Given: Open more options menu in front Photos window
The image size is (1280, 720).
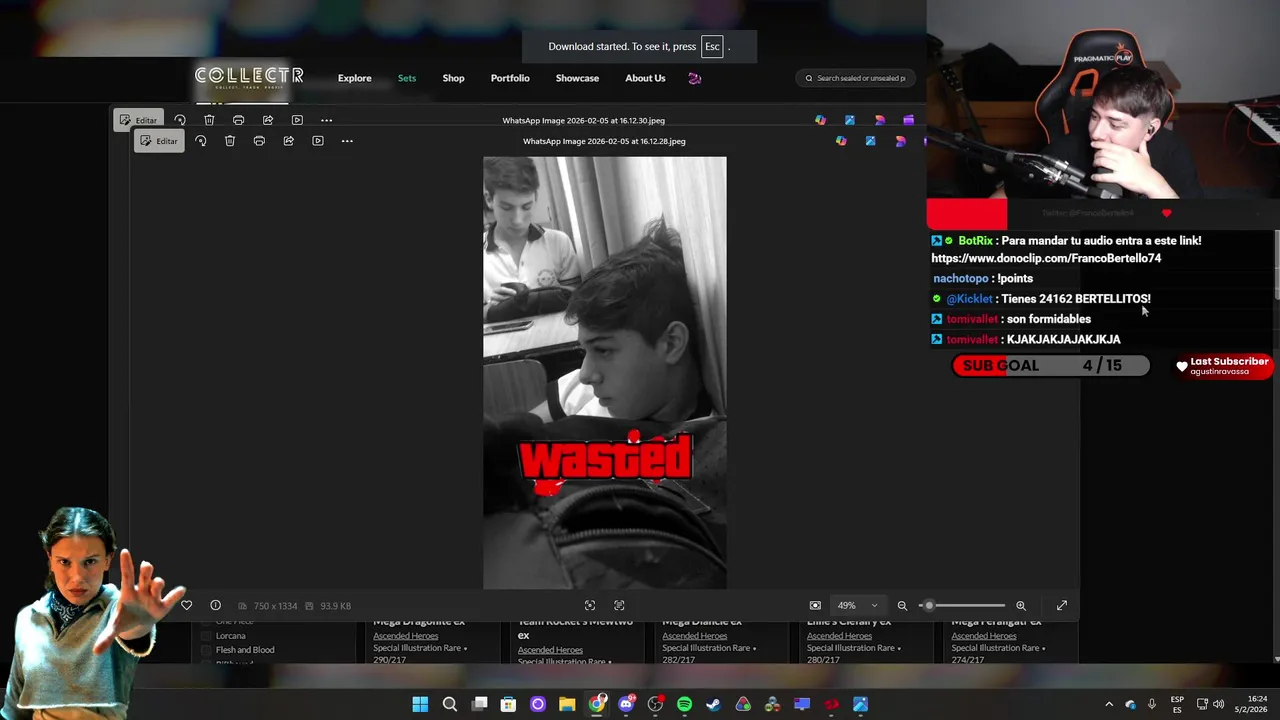Looking at the screenshot, I should click(347, 141).
